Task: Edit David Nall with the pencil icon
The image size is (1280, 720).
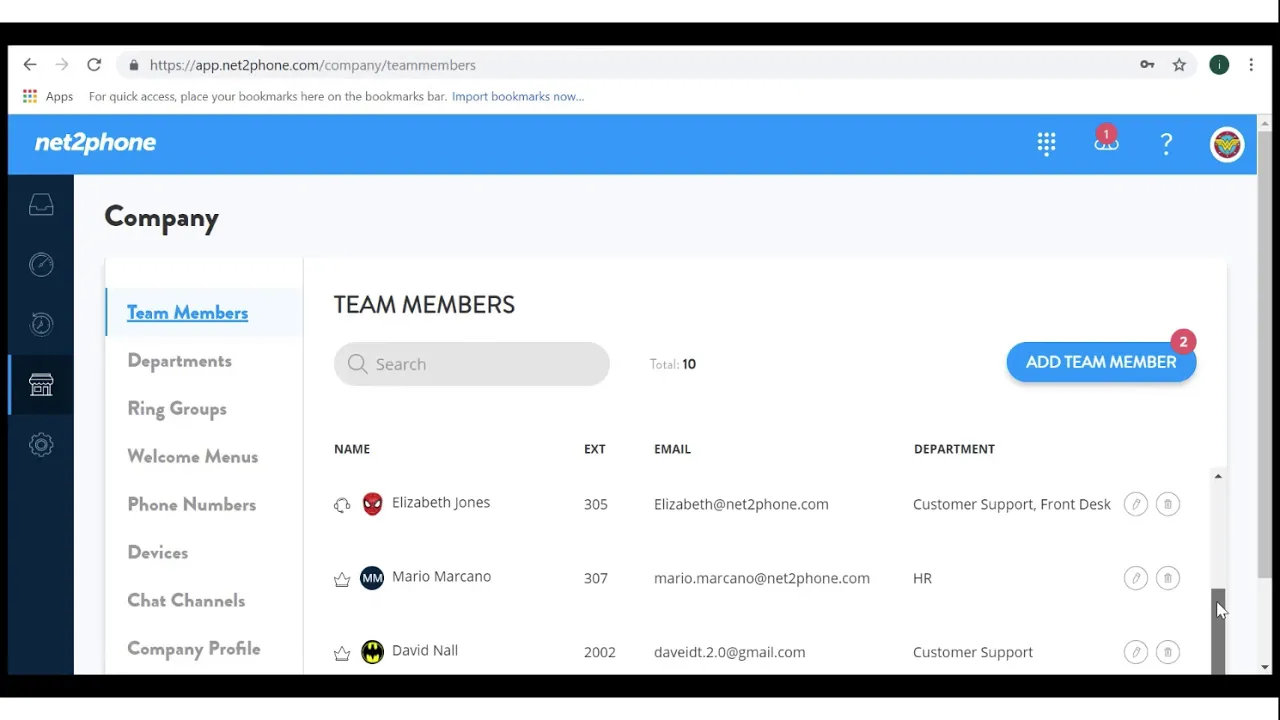Action: (1136, 652)
